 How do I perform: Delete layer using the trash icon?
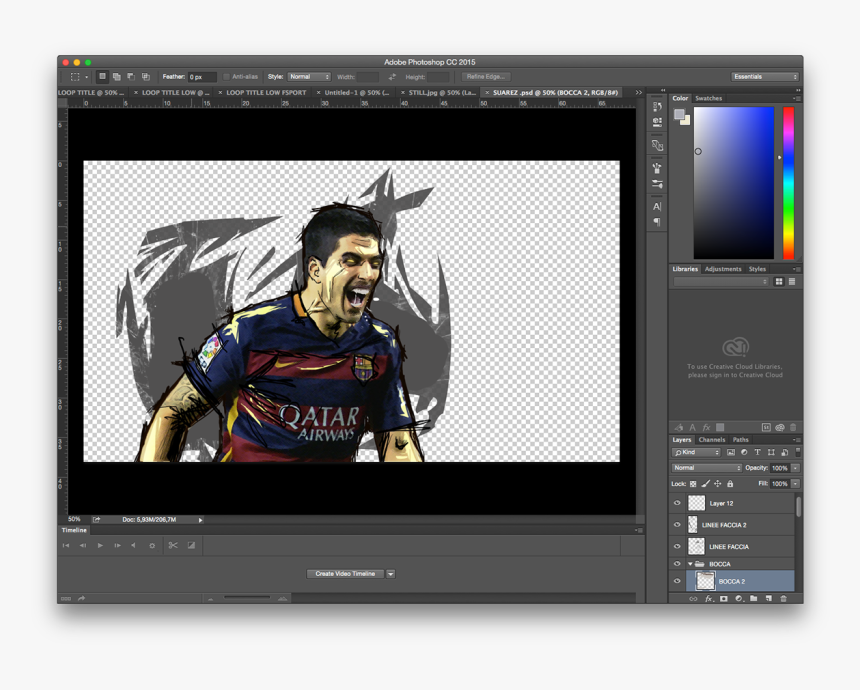click(x=784, y=599)
